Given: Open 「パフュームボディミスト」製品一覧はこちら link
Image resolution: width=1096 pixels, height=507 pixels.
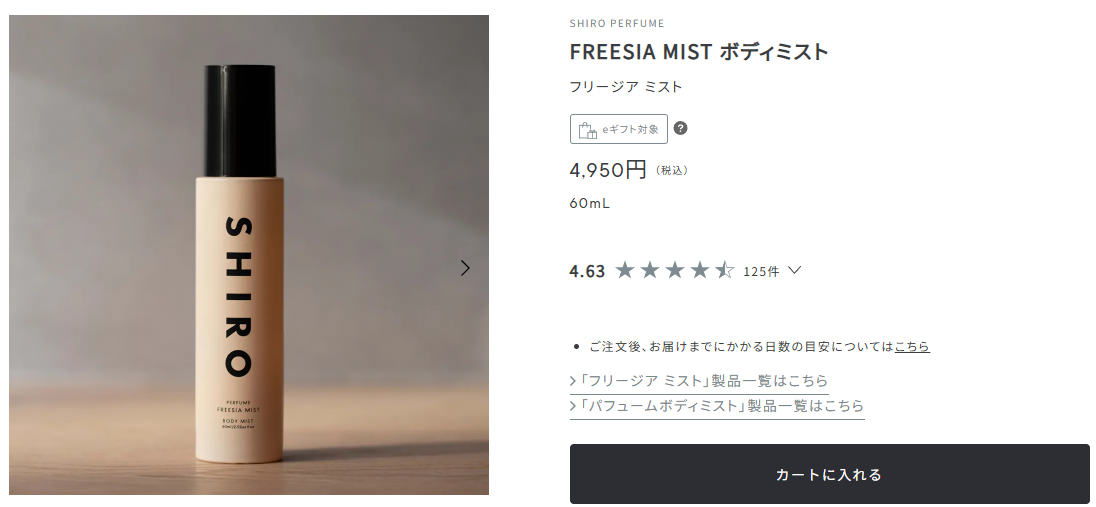Looking at the screenshot, I should (722, 406).
